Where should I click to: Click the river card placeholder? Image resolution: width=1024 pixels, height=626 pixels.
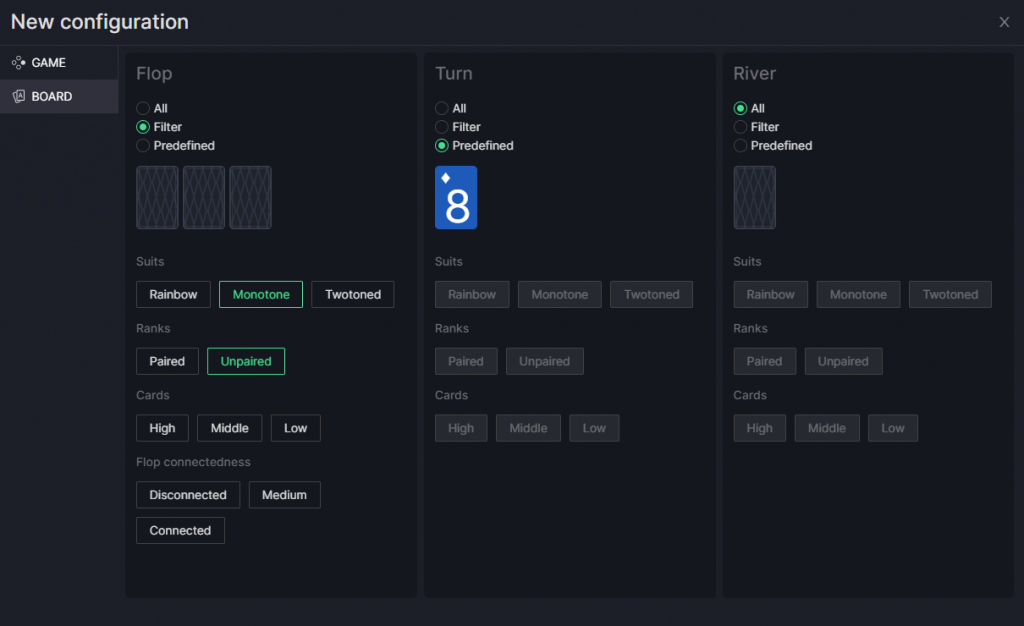pyautogui.click(x=755, y=197)
